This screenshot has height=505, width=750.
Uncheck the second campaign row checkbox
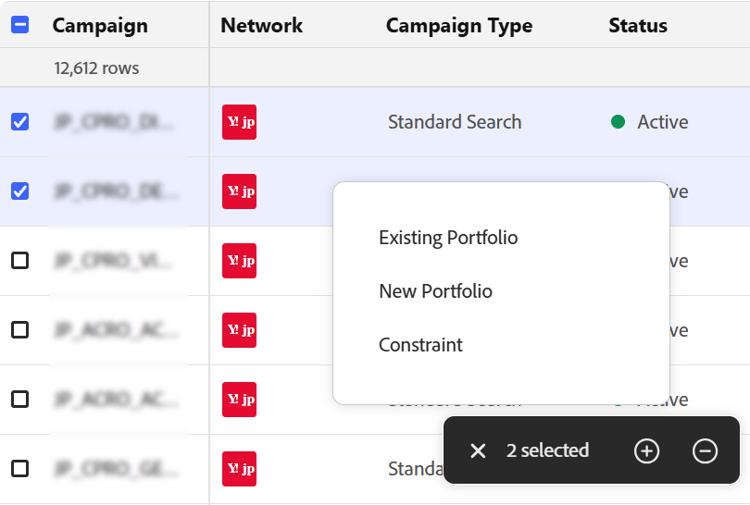(20, 191)
